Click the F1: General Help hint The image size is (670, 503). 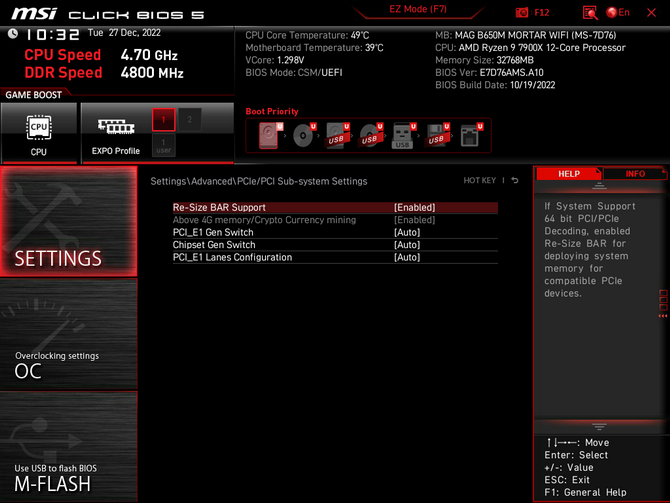585,492
